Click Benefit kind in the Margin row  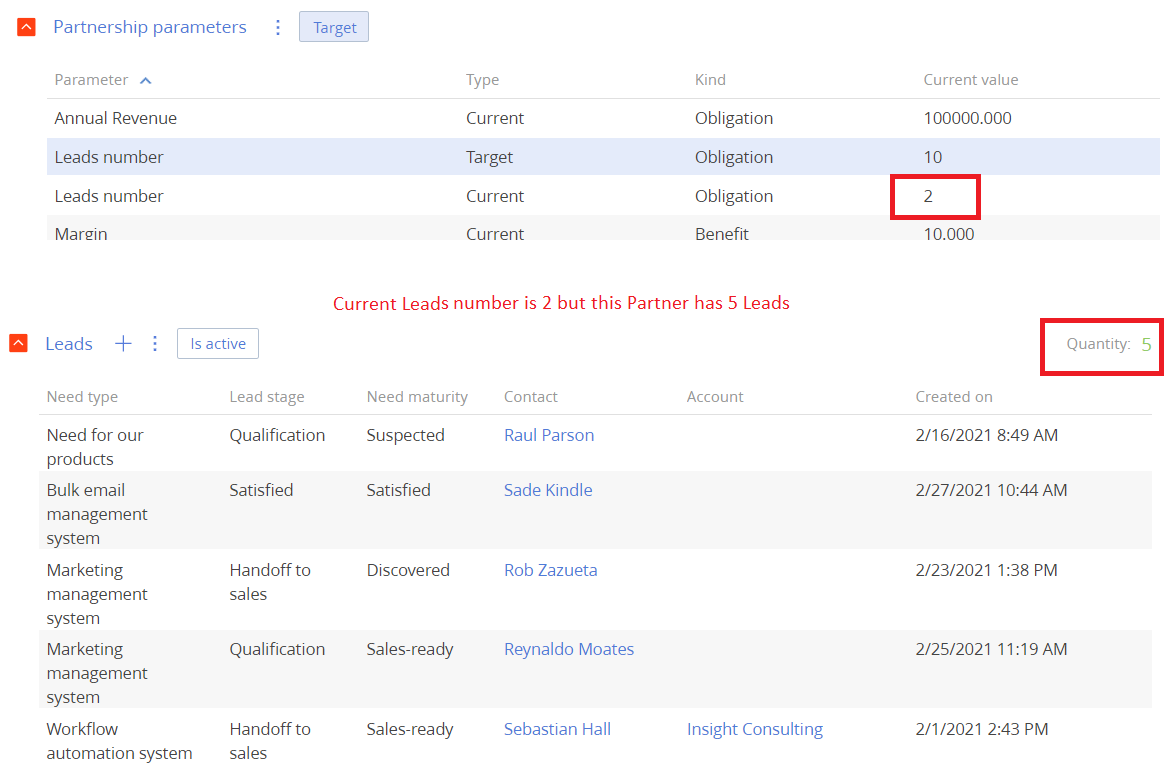coord(722,233)
